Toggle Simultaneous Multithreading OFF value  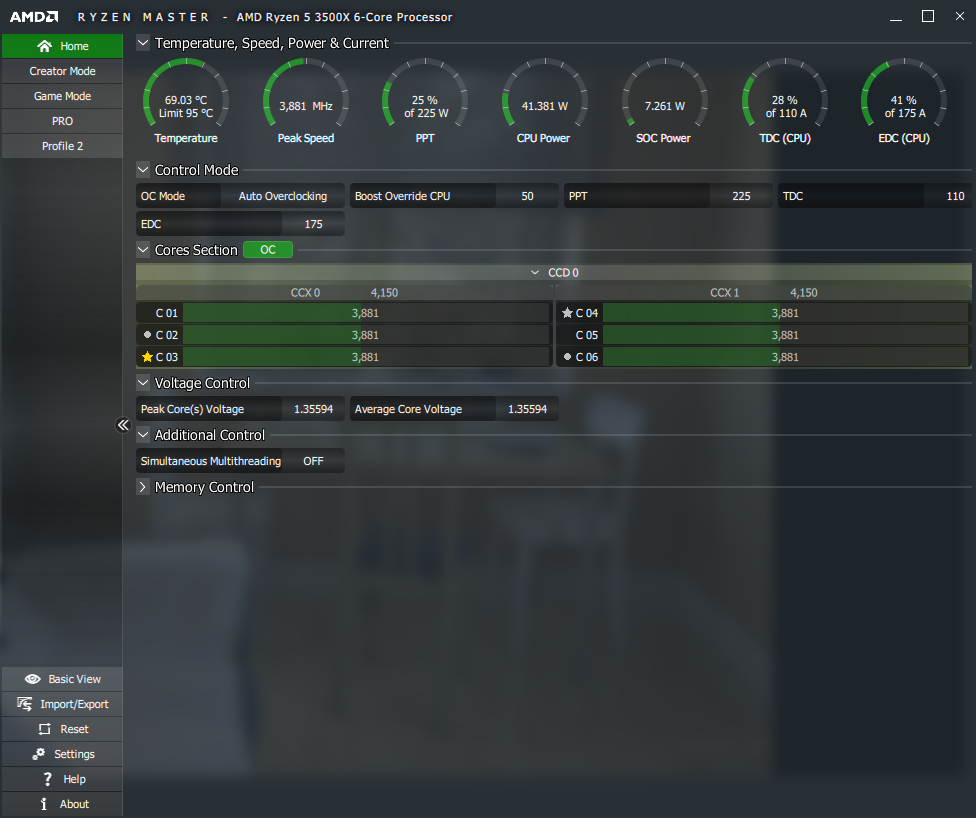[x=313, y=461]
